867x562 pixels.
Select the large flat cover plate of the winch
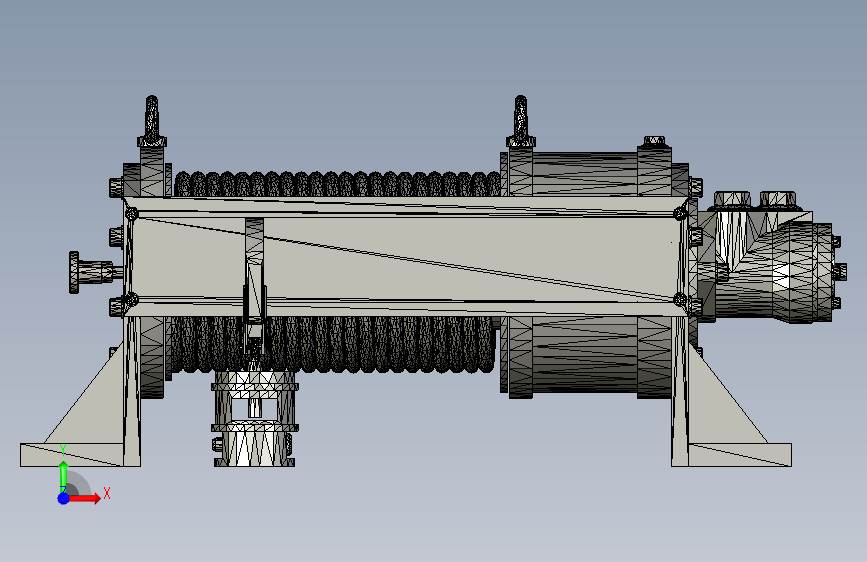(x=405, y=258)
